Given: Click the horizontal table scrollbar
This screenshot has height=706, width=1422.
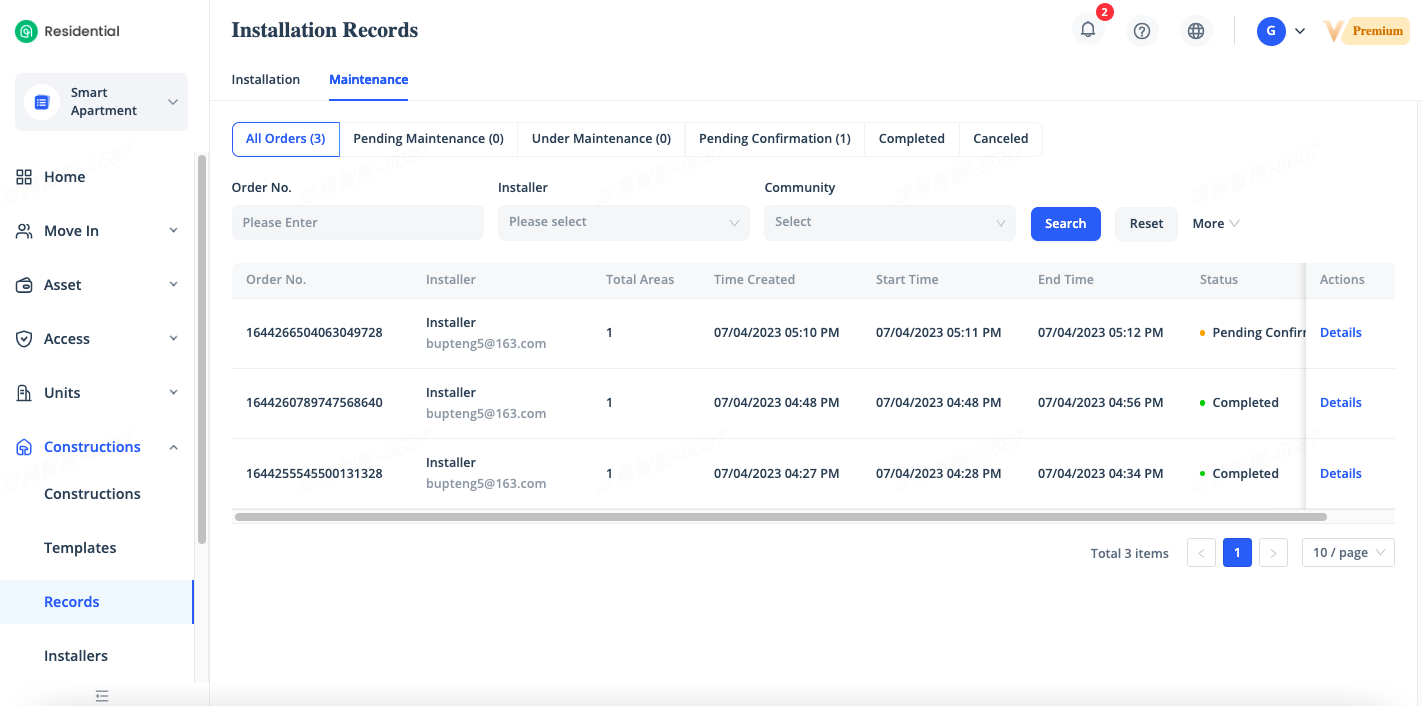Looking at the screenshot, I should 780,517.
